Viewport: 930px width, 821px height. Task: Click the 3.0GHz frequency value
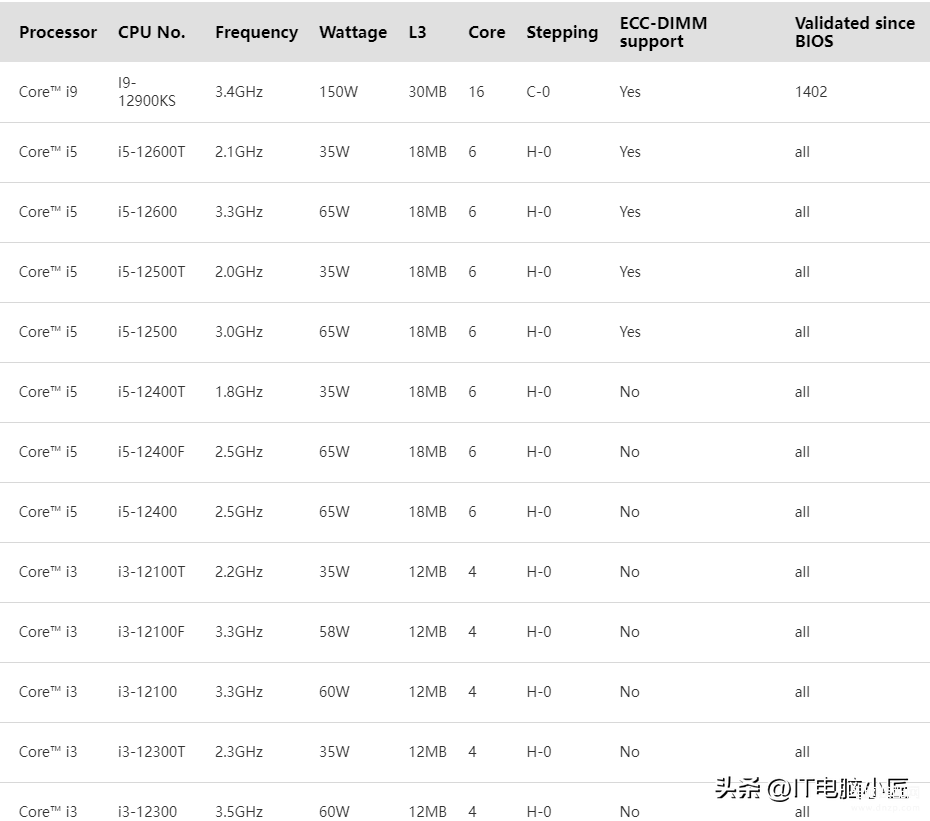(x=238, y=332)
